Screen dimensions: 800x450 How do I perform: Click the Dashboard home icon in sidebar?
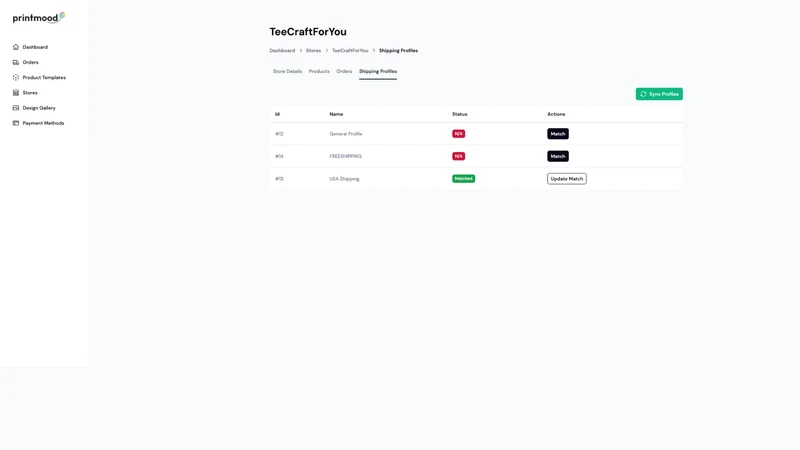click(16, 47)
